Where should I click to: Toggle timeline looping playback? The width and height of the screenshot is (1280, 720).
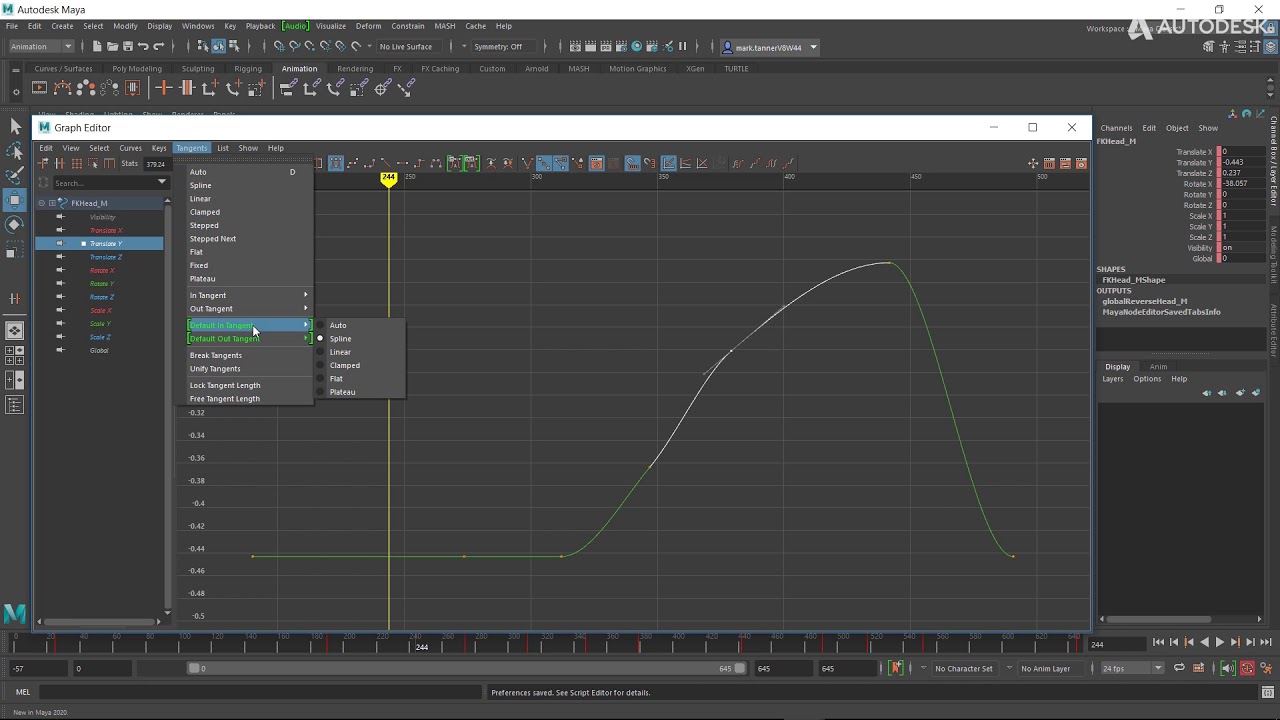(x=1179, y=668)
